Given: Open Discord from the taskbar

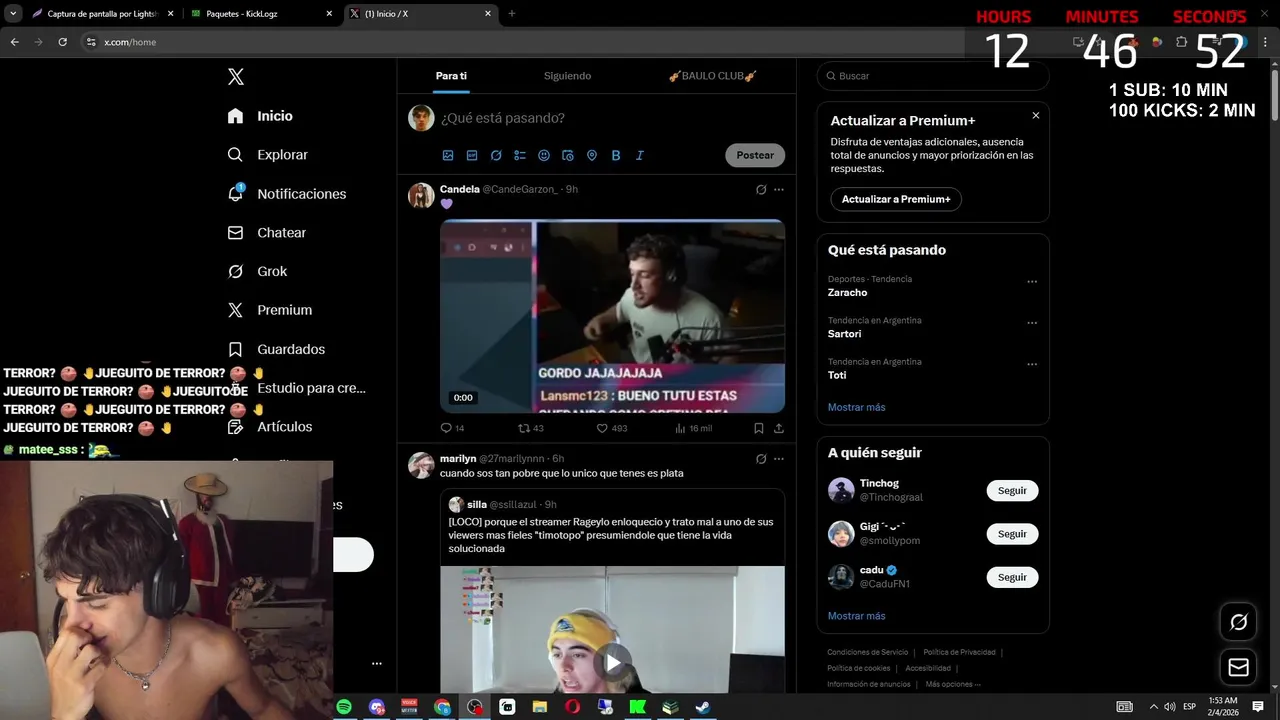Looking at the screenshot, I should pyautogui.click(x=376, y=707).
